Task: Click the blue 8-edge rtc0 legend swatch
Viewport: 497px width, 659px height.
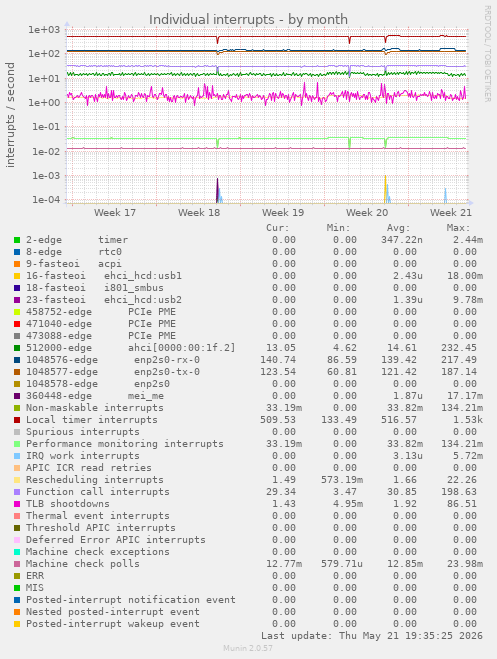Action: 17,252
